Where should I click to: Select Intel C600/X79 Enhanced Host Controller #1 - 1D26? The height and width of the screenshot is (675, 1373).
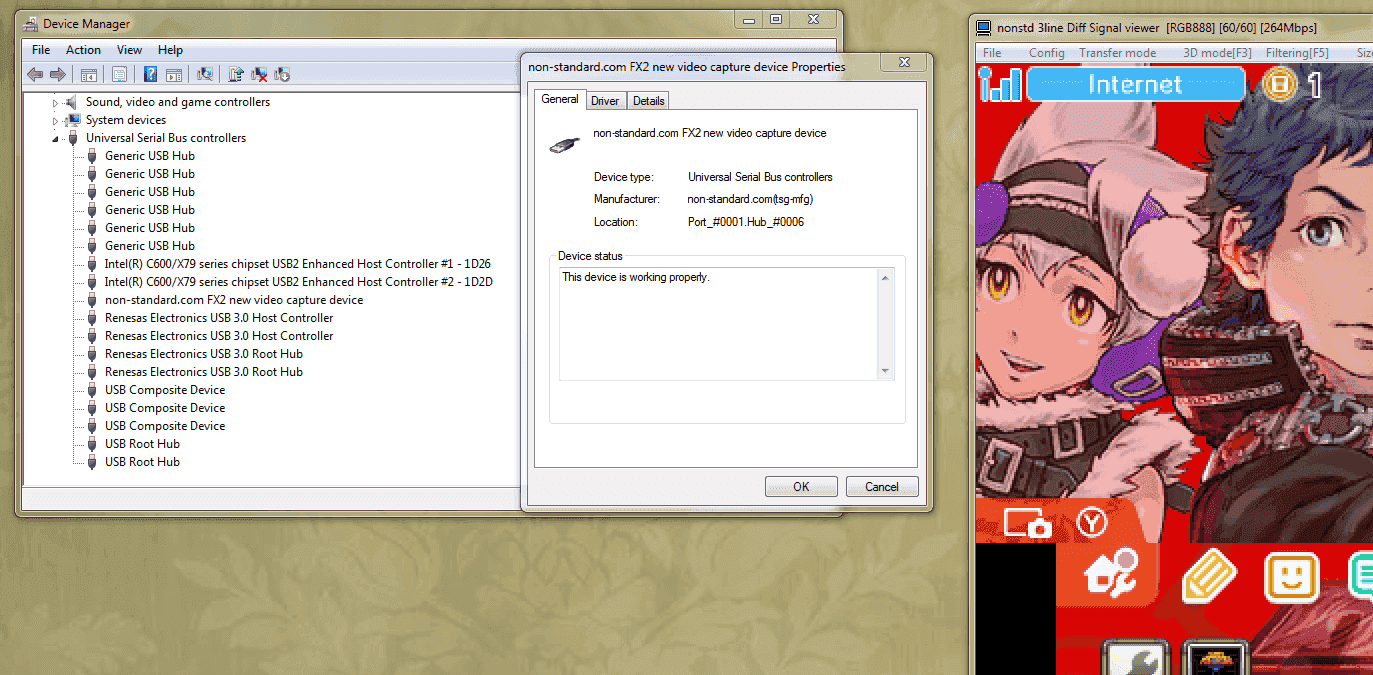pos(298,264)
